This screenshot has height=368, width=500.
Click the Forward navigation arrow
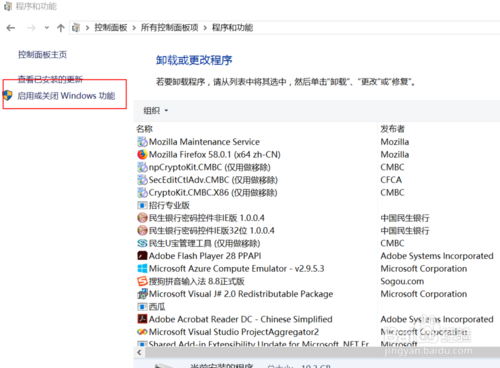31,28
